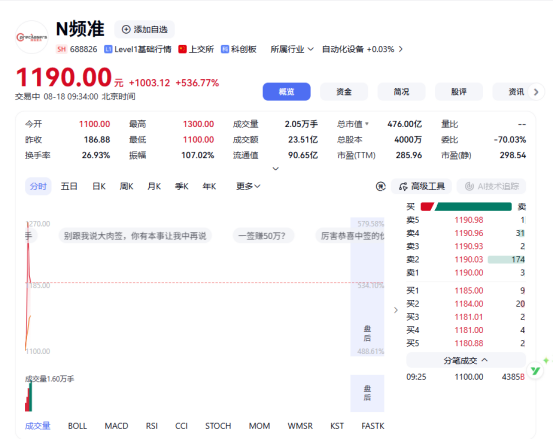Click the Level1基础行情 badge
Viewport: 554px width, 440px height.
(x=137, y=49)
